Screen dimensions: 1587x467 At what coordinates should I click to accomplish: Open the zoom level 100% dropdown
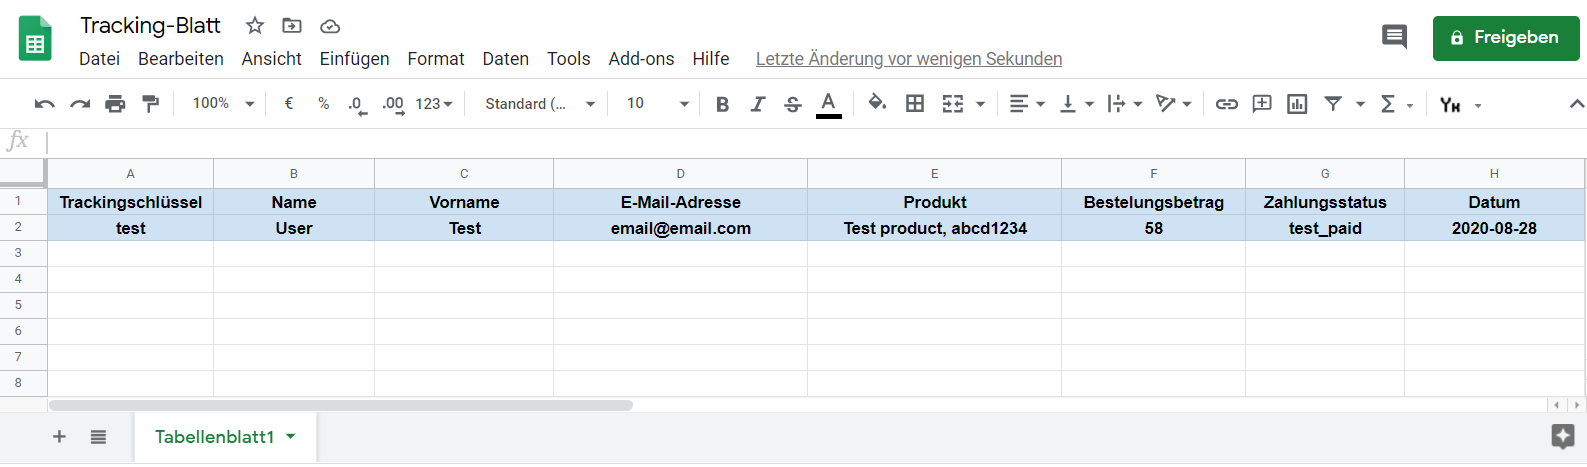(223, 104)
